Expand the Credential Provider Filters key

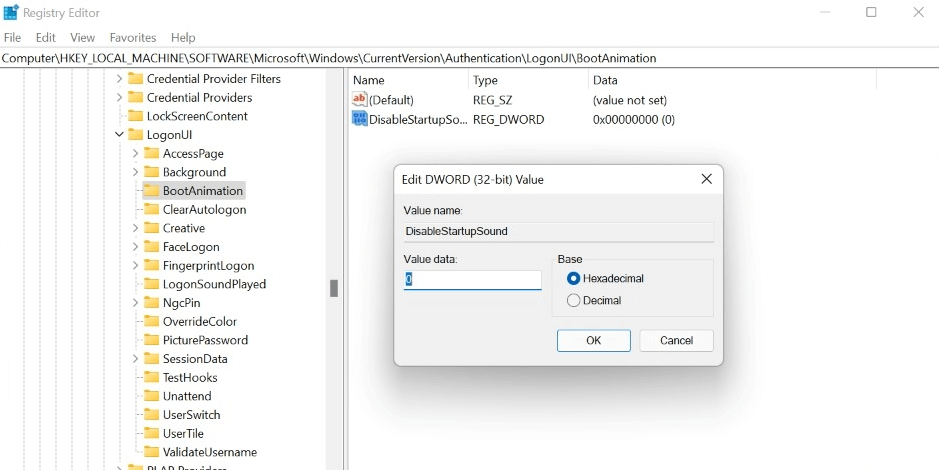click(119, 78)
